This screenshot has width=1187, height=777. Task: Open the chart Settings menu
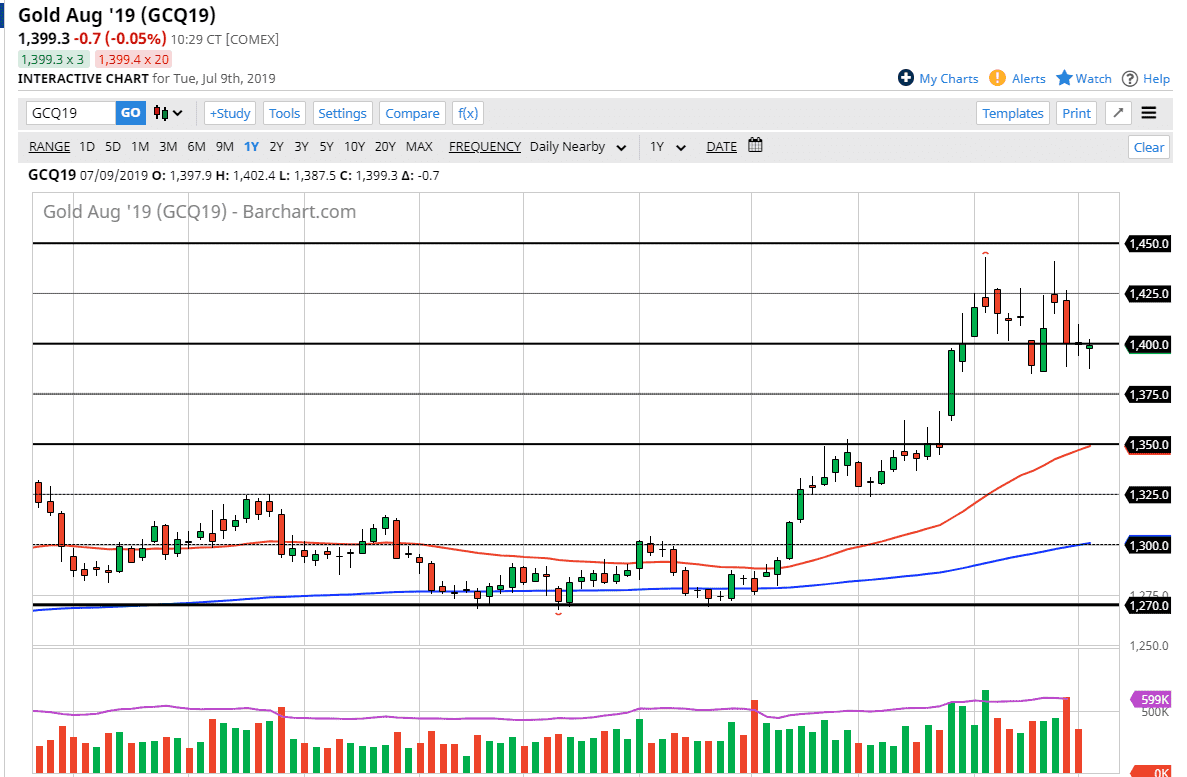(342, 113)
